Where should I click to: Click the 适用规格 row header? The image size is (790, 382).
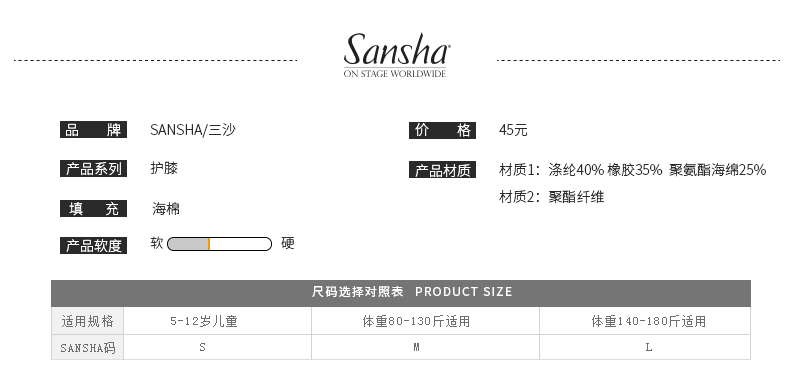[x=87, y=321]
